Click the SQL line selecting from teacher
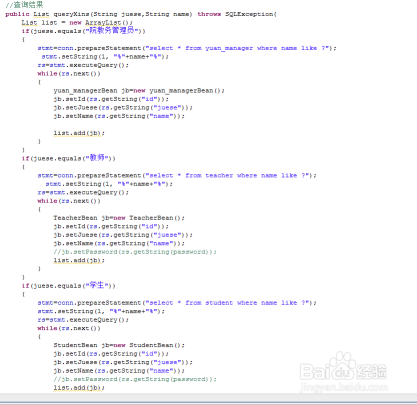This screenshot has width=417, height=405. point(177,175)
